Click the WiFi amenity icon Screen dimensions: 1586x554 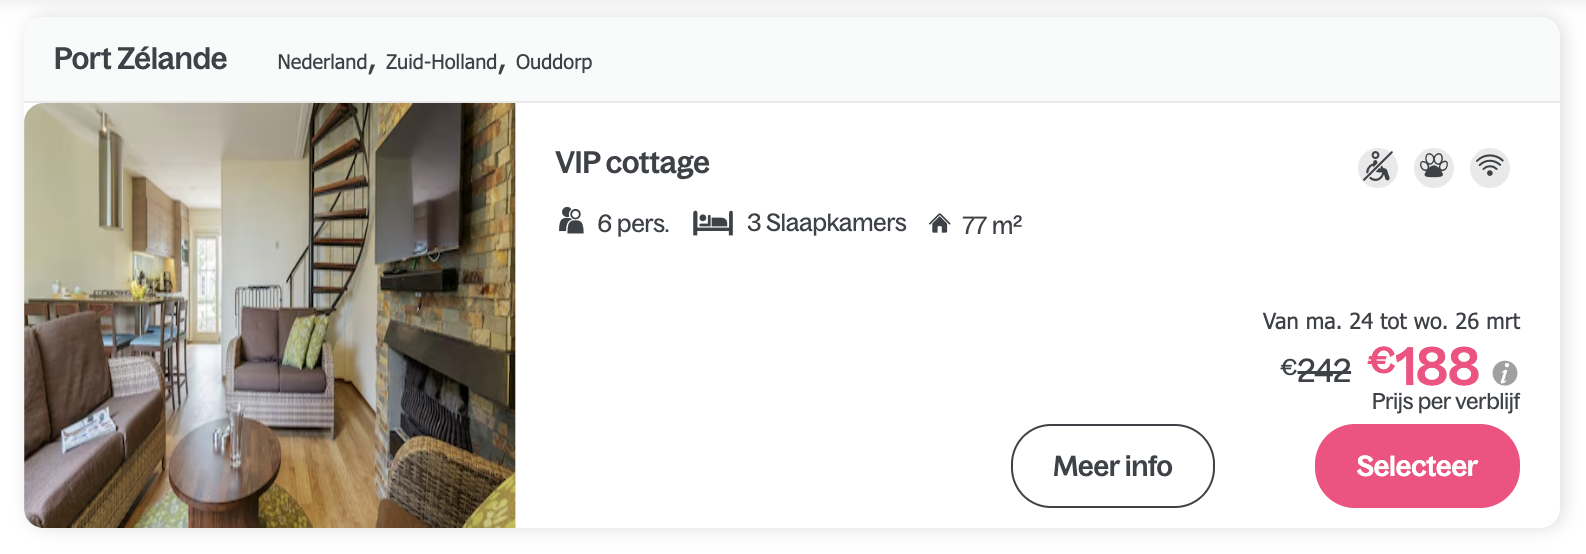tap(1490, 167)
